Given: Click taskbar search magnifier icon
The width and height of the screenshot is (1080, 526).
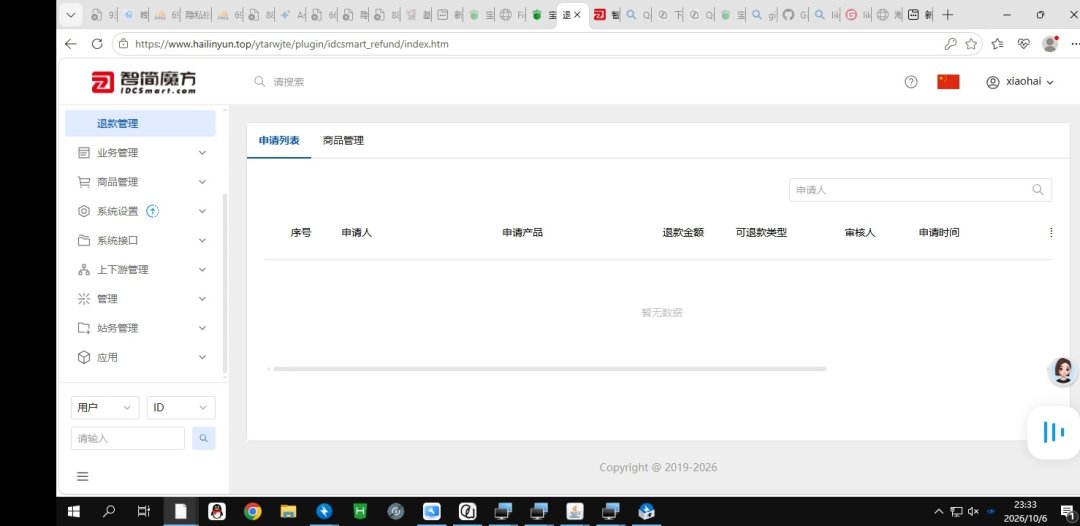Looking at the screenshot, I should pos(109,512).
